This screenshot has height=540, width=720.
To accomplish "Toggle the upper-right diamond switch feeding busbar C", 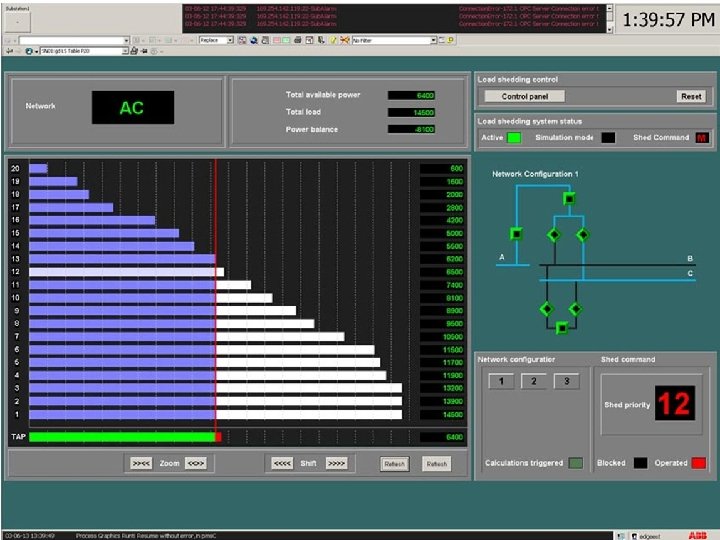I will pyautogui.click(x=583, y=235).
